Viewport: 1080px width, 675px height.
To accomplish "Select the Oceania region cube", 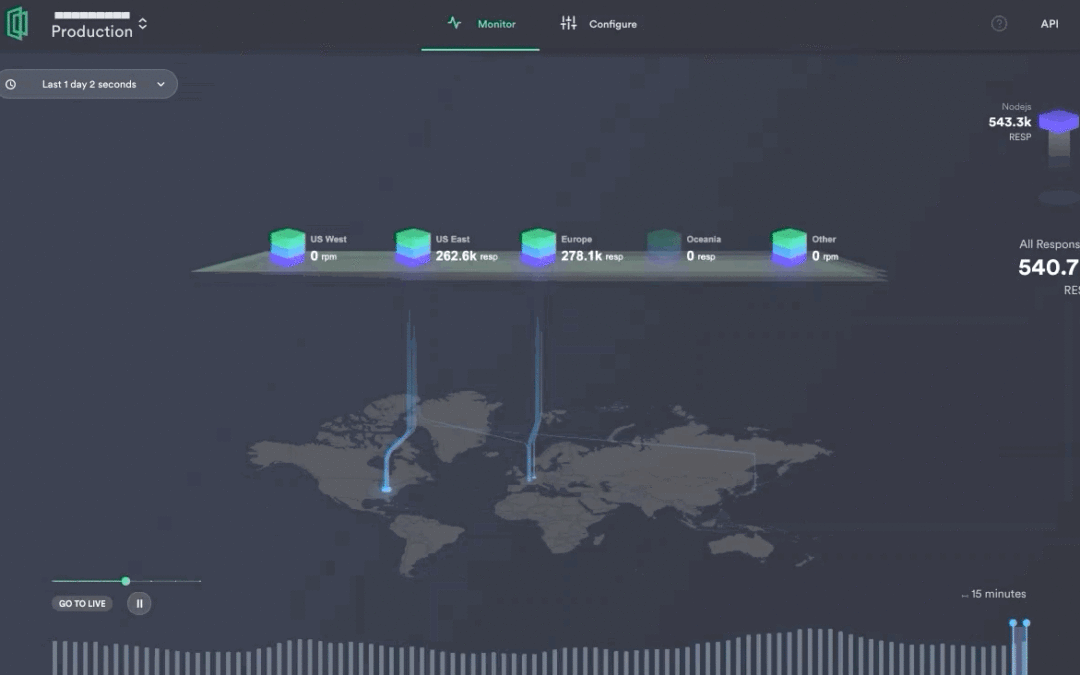I will [664, 247].
